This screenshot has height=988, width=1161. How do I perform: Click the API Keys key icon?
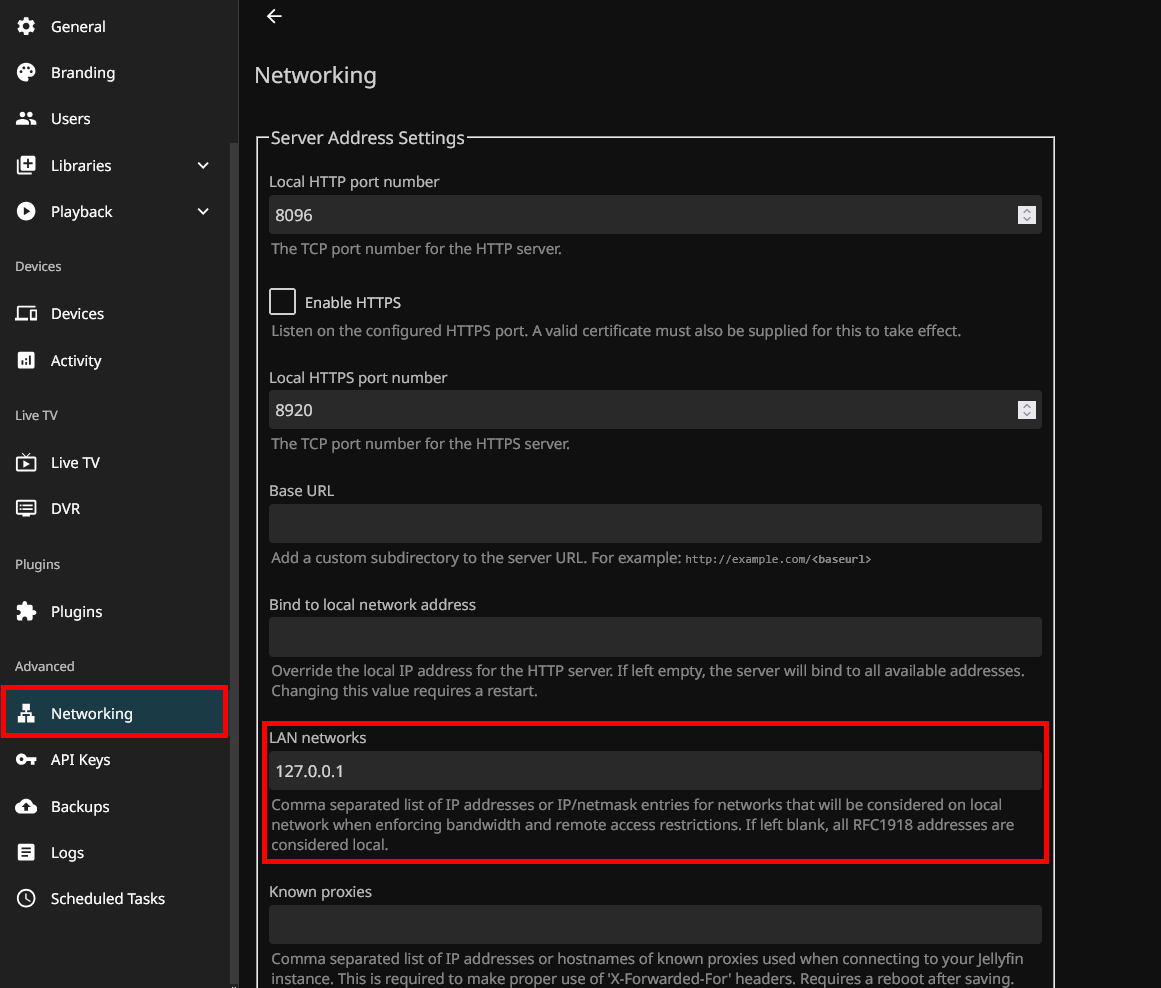coord(27,760)
